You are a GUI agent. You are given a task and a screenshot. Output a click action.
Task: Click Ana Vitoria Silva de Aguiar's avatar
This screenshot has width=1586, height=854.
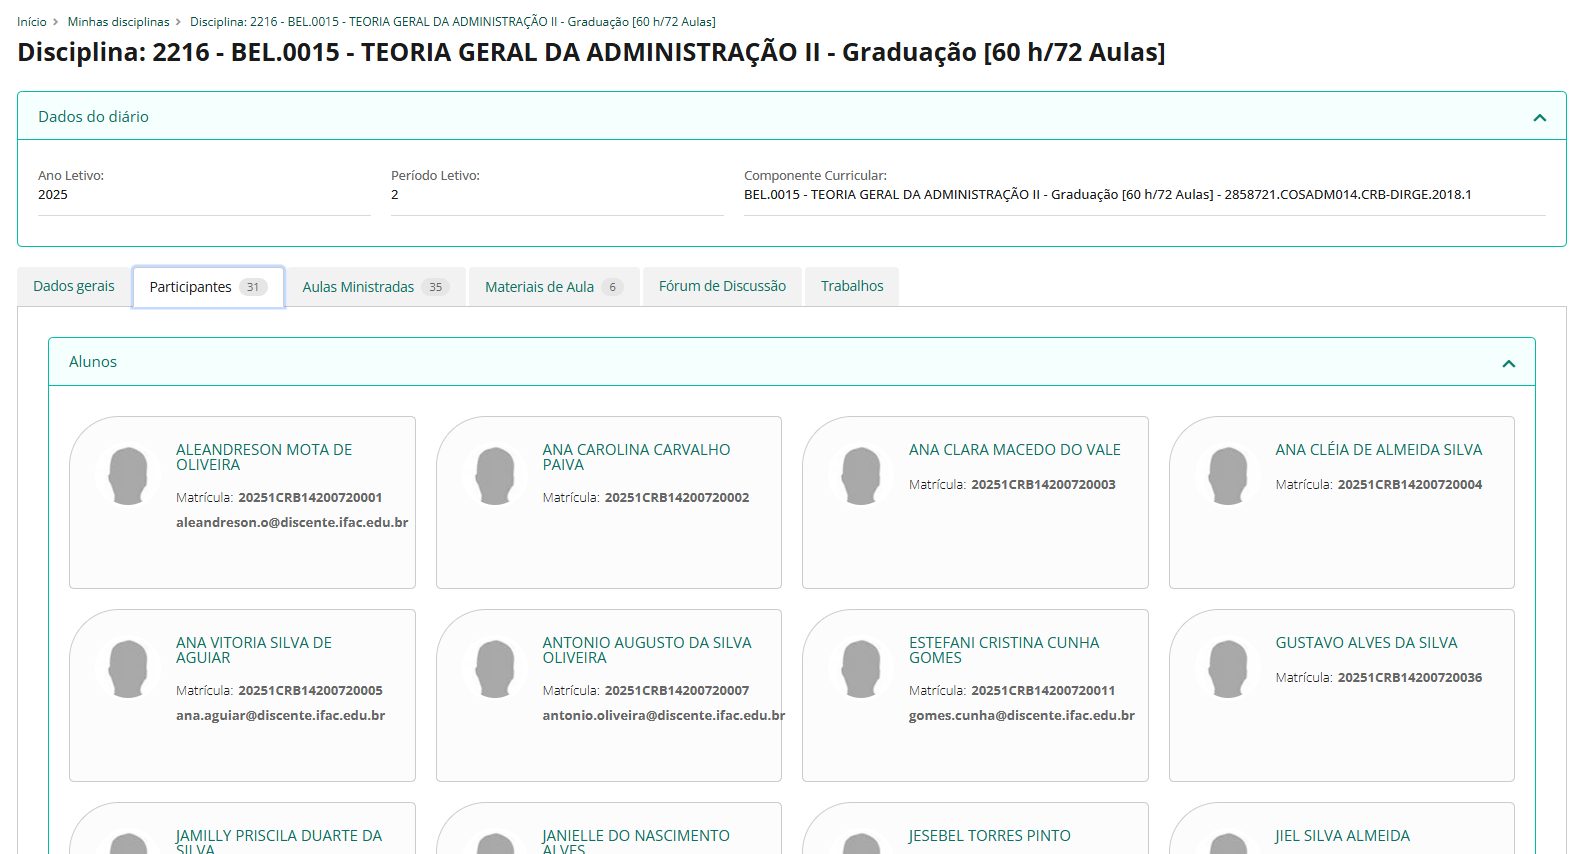pos(128,669)
